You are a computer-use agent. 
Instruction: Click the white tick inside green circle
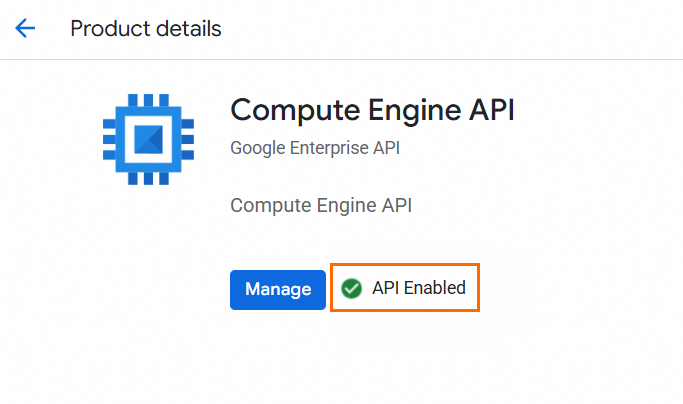tap(351, 289)
